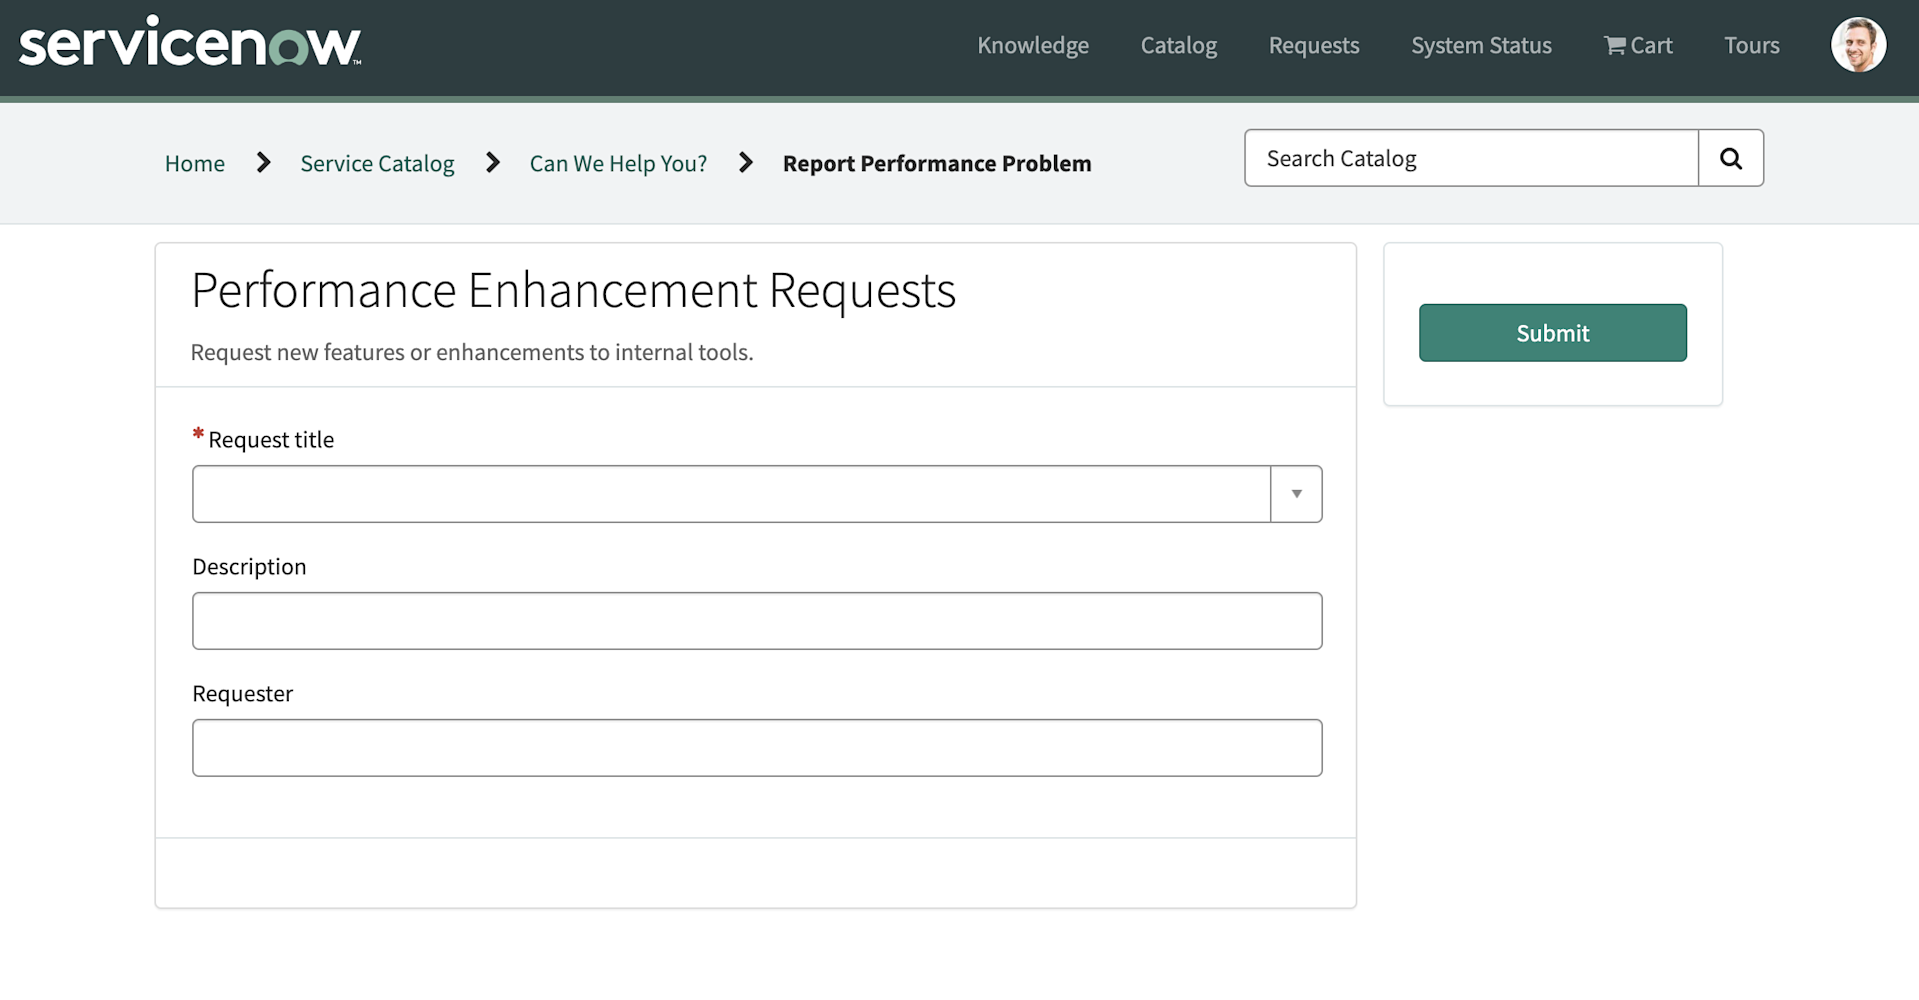The height and width of the screenshot is (1000, 1919).
Task: Open the Requester lookup field
Action: click(757, 747)
